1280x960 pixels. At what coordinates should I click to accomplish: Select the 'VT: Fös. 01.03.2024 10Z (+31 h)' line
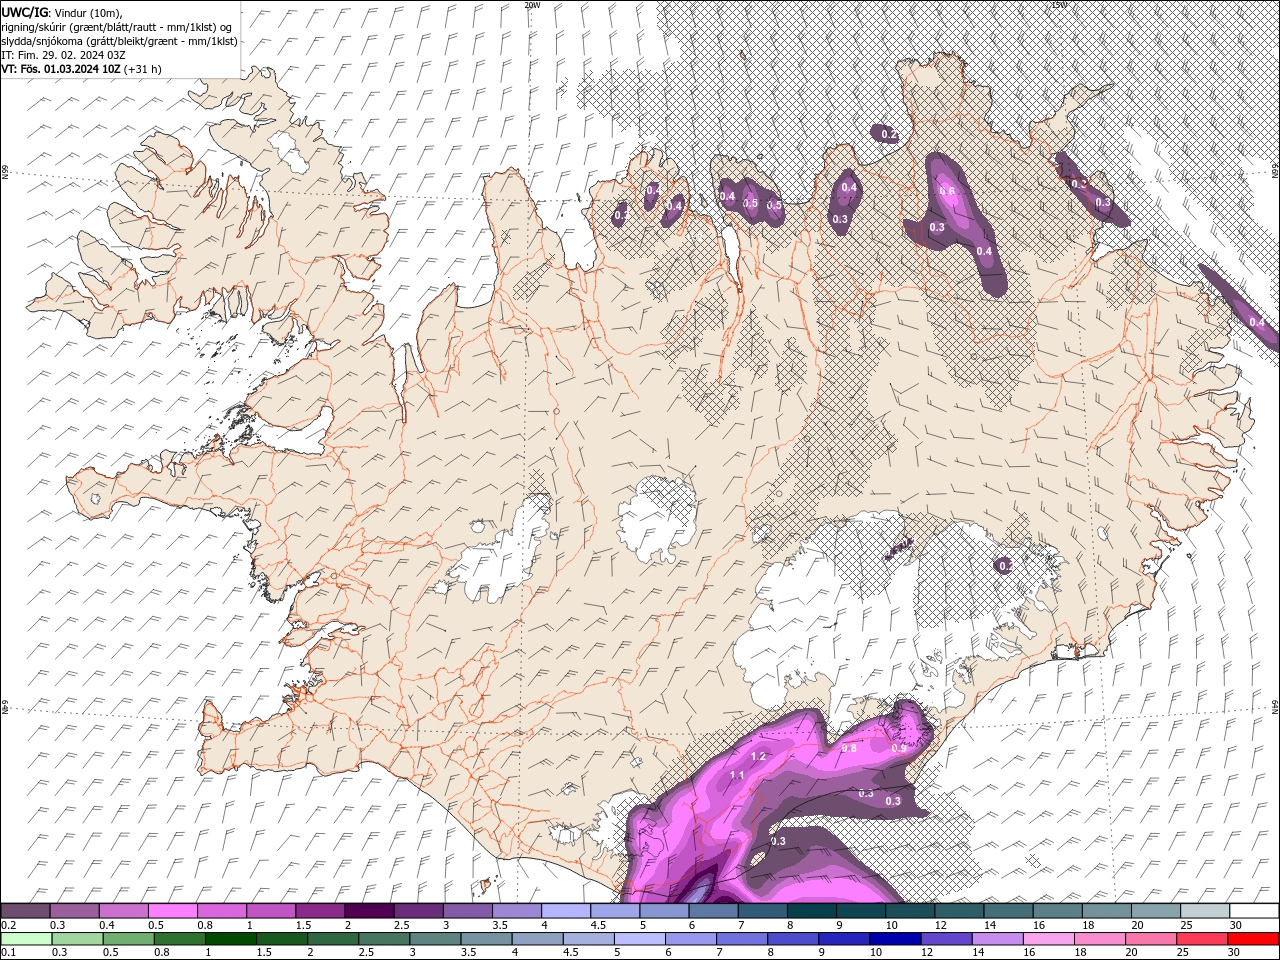pyautogui.click(x=82, y=69)
